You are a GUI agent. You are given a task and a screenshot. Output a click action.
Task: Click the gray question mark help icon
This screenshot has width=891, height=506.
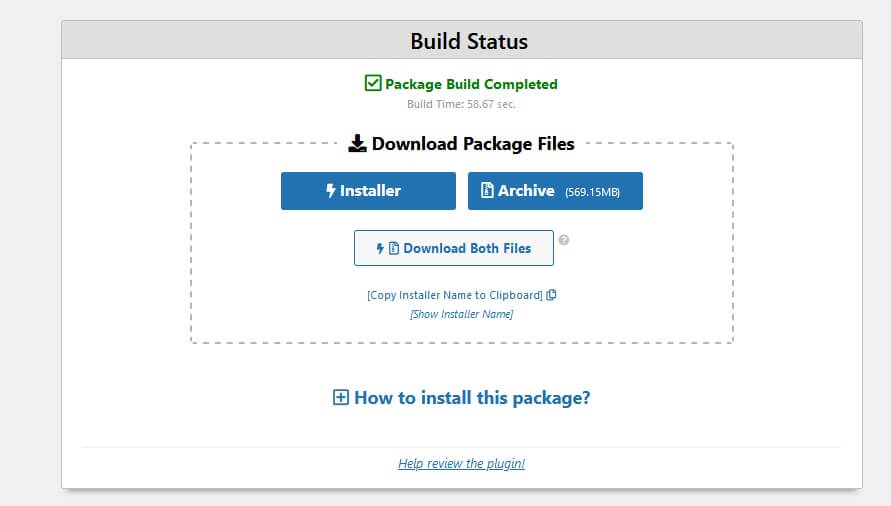click(564, 240)
